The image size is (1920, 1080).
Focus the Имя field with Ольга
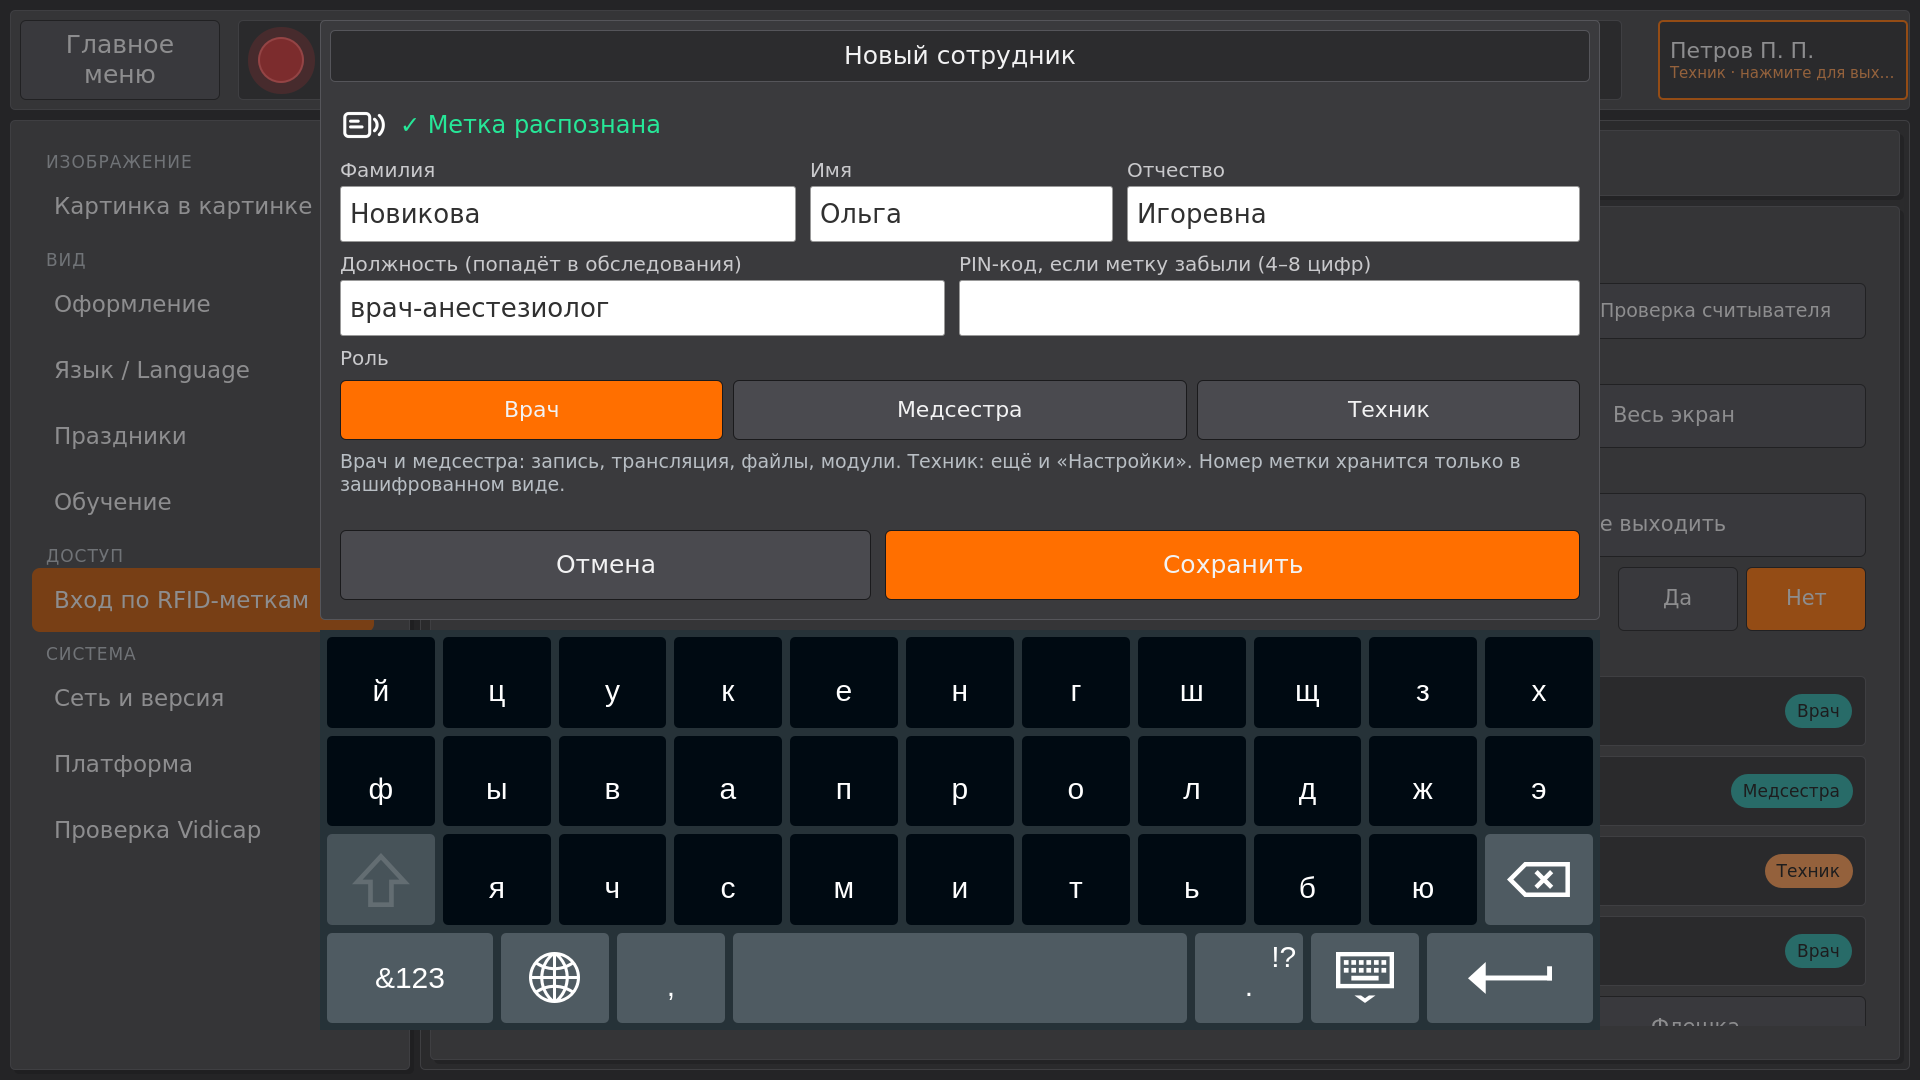pos(961,214)
